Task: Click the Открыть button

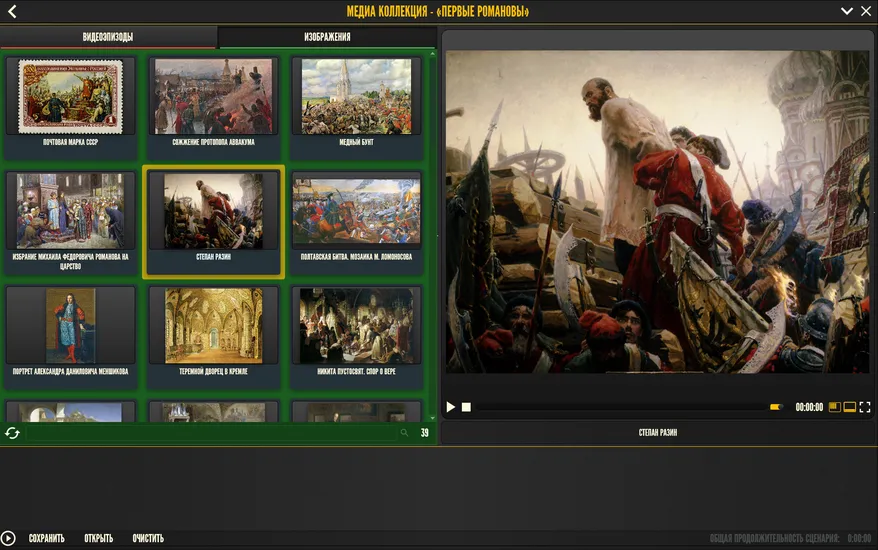Action: point(98,539)
